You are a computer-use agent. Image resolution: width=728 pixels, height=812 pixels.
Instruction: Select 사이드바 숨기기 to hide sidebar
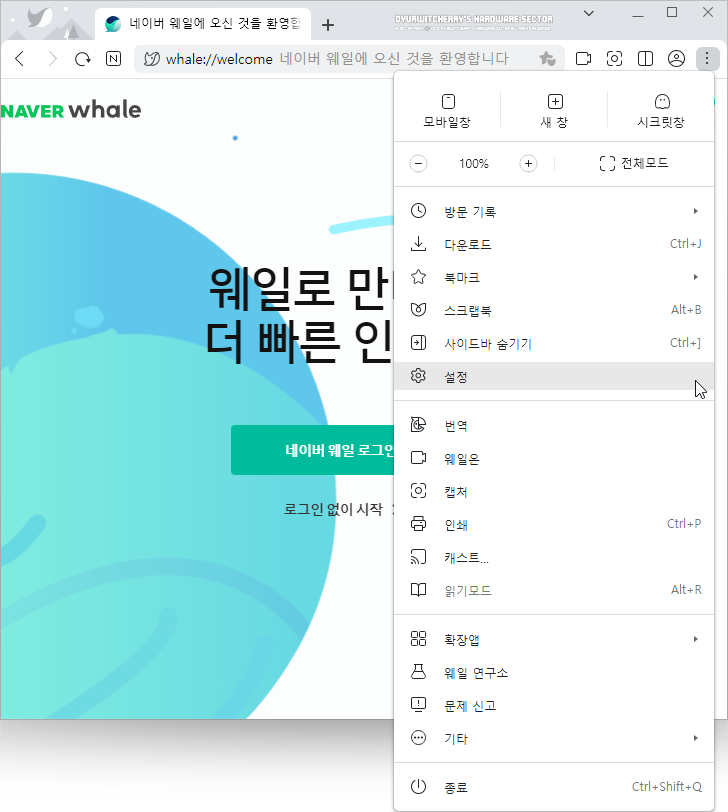[x=554, y=343]
